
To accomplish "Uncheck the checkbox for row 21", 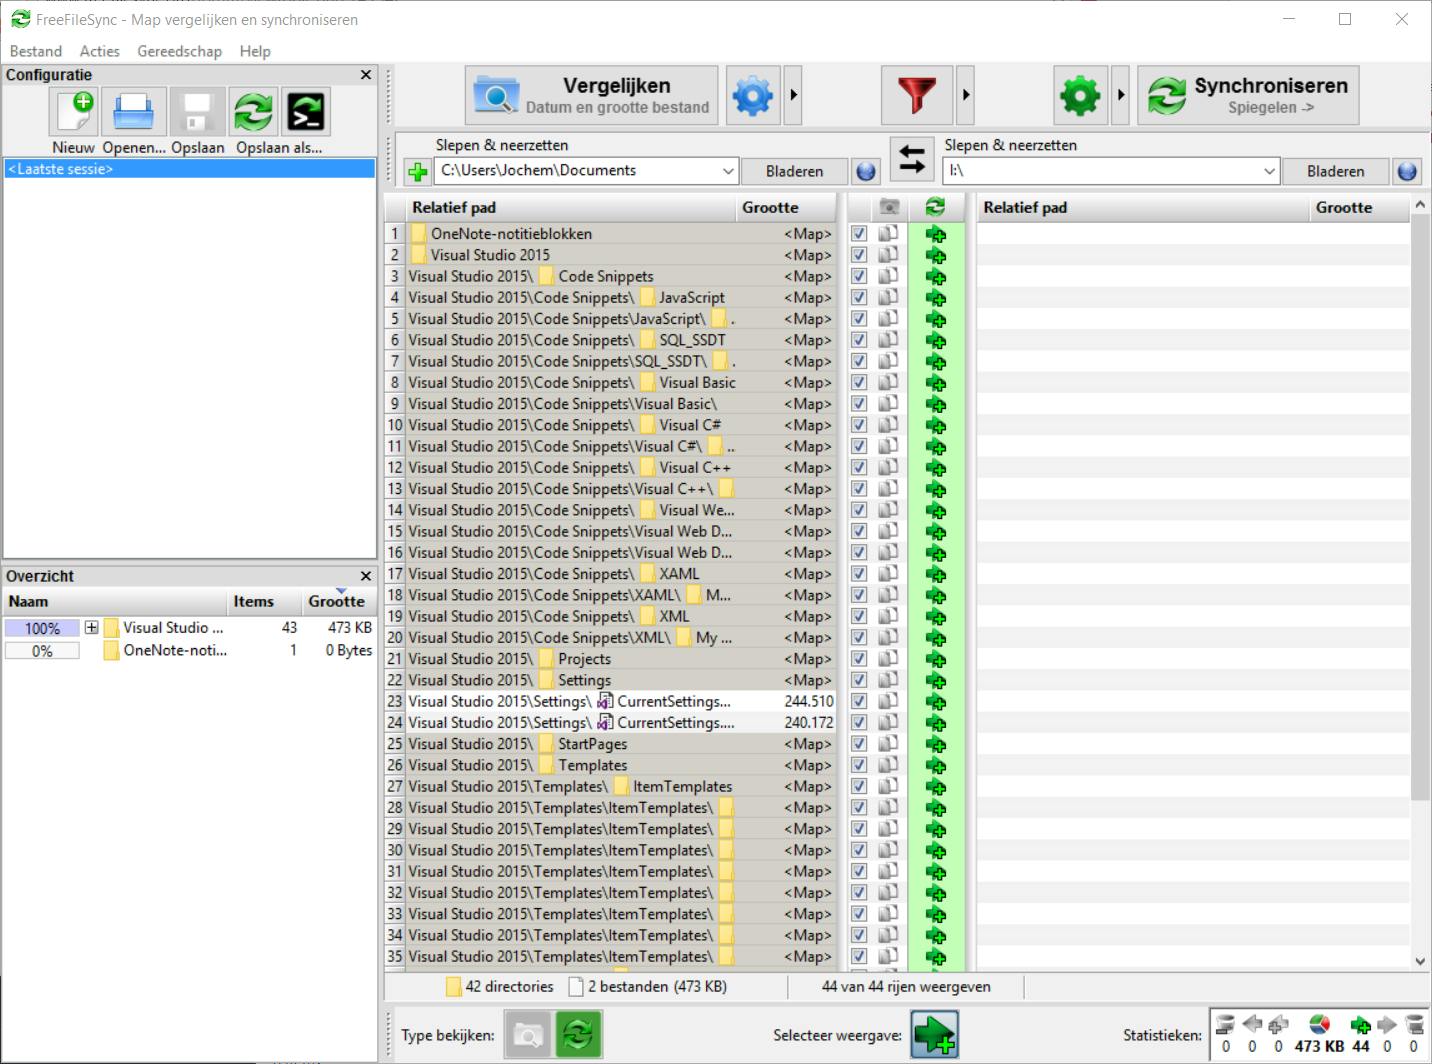I will click(x=859, y=659).
